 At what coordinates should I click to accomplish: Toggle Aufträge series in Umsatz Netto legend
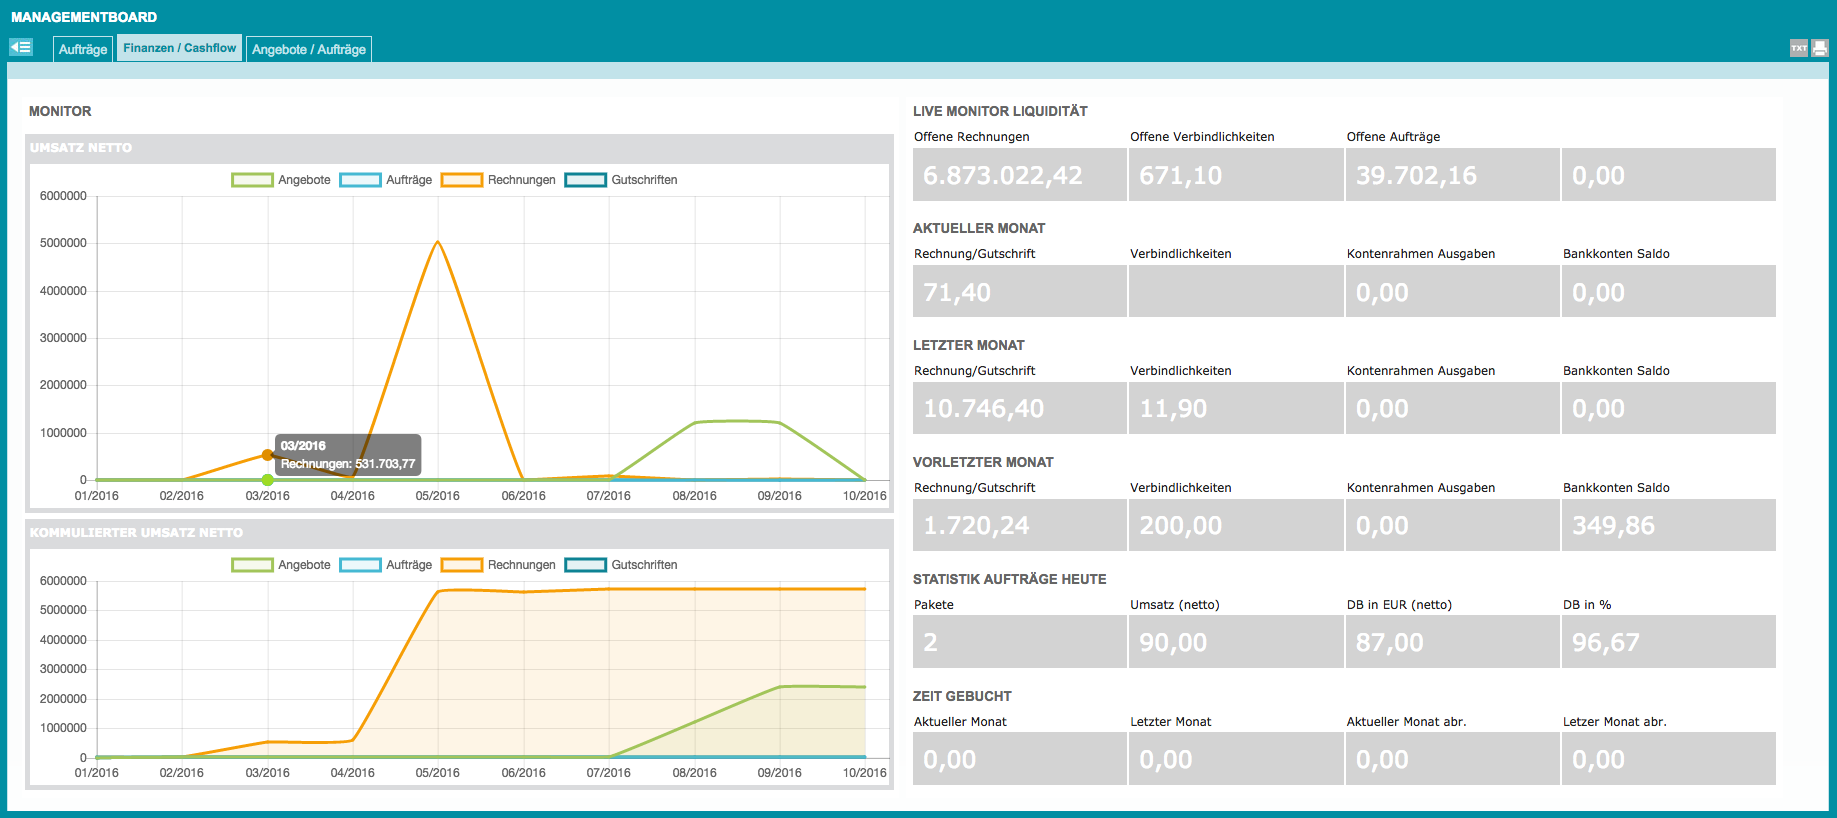[386, 180]
